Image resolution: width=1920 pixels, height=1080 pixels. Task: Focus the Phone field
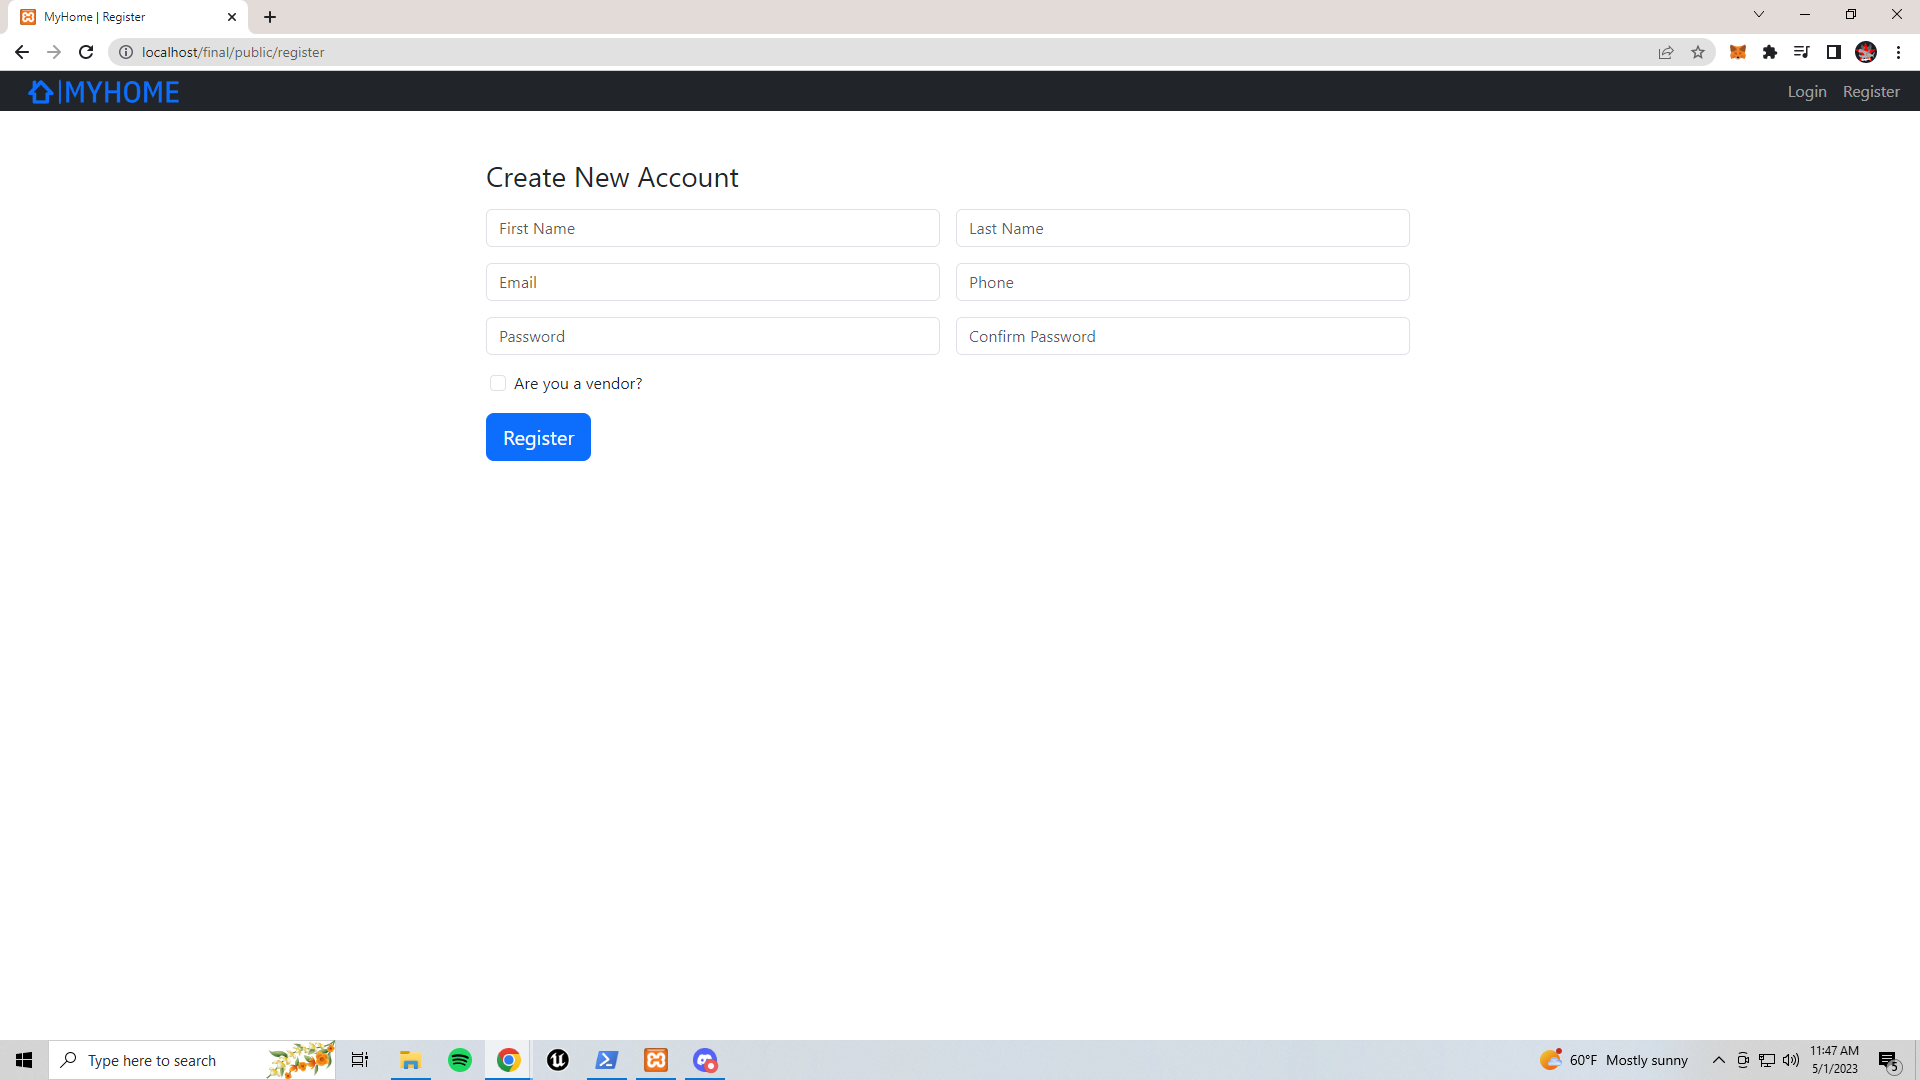point(1183,282)
